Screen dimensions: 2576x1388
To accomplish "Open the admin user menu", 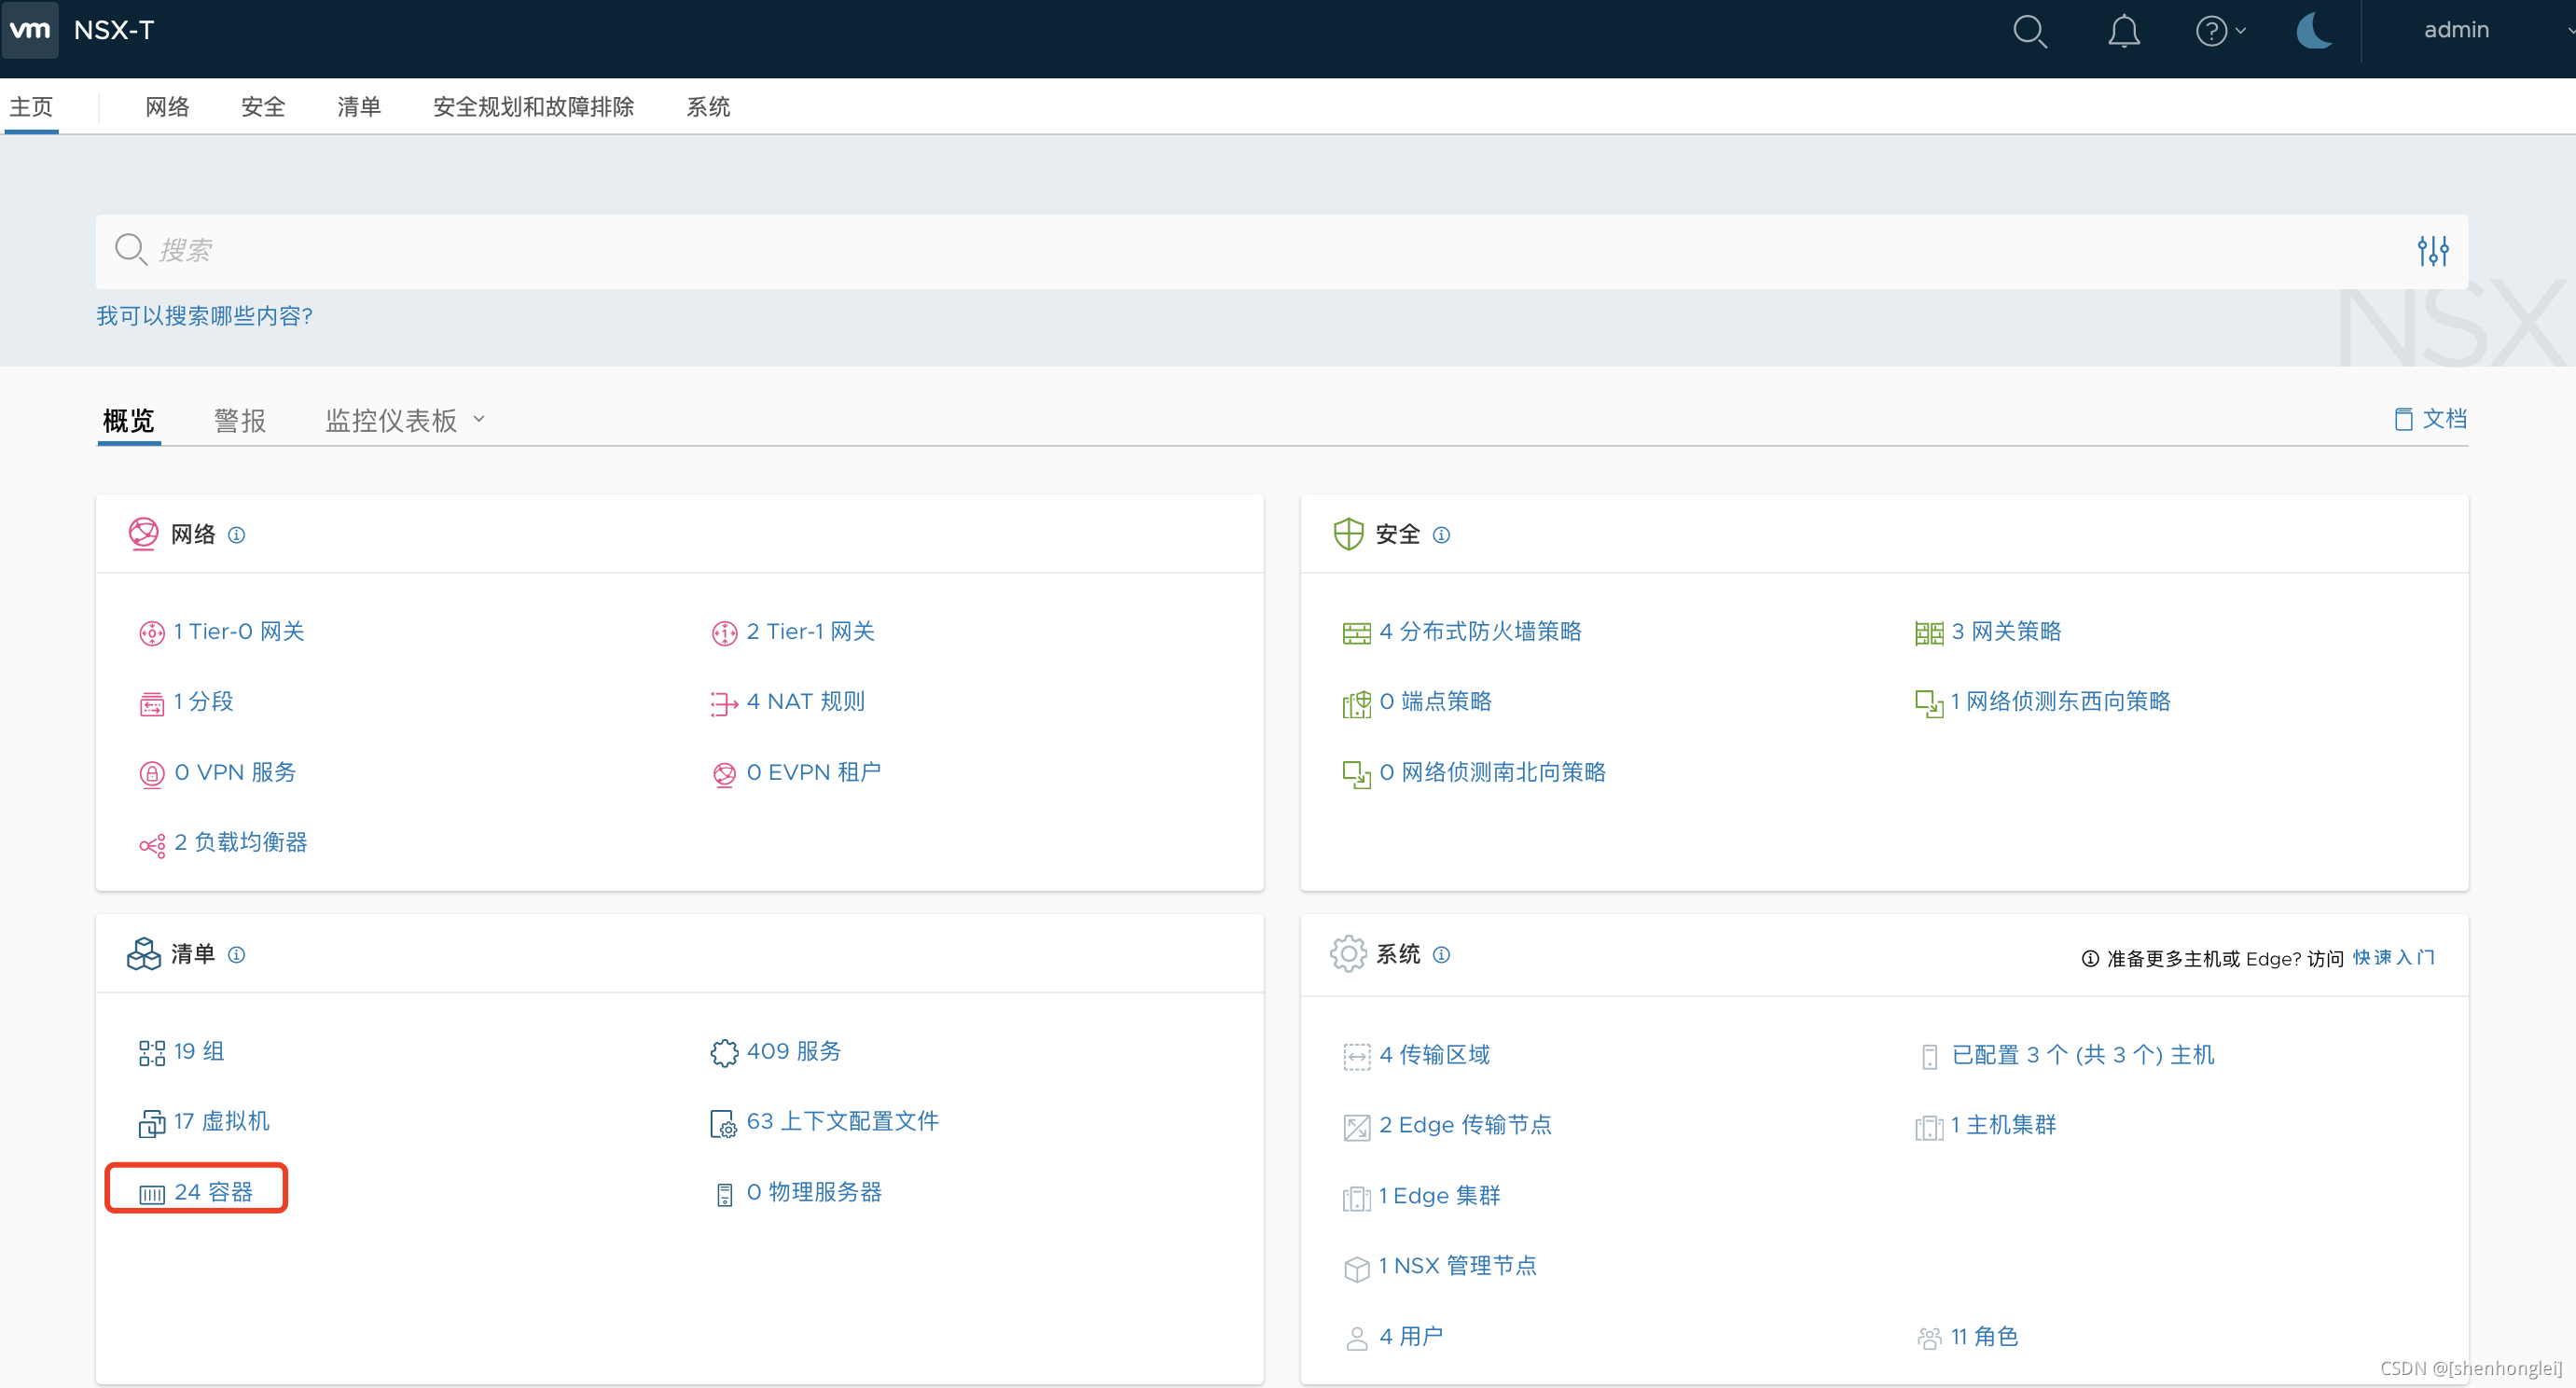I will pyautogui.click(x=2456, y=30).
